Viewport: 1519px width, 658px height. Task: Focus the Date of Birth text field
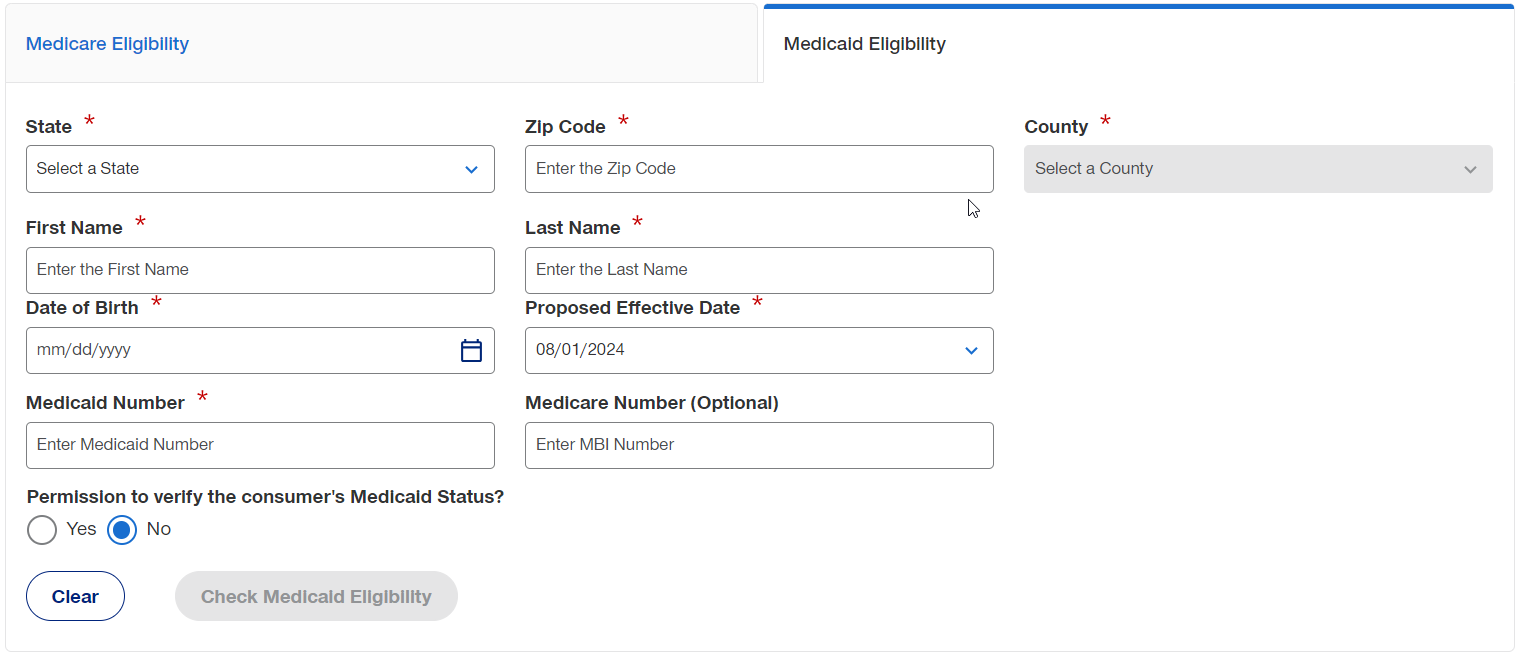pyautogui.click(x=240, y=350)
